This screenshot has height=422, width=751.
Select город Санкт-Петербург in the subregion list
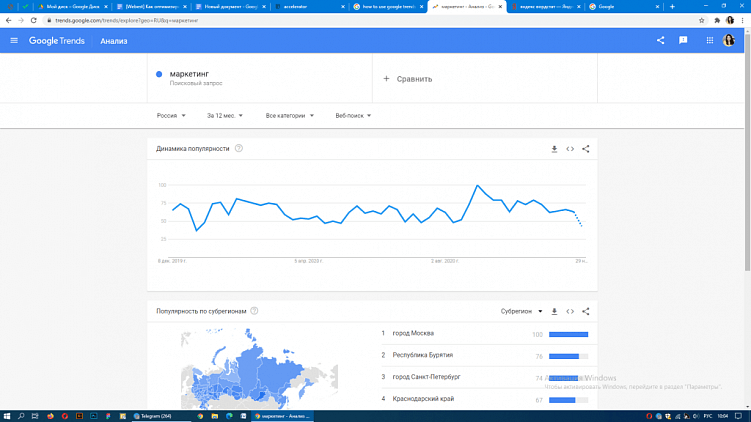(x=426, y=377)
